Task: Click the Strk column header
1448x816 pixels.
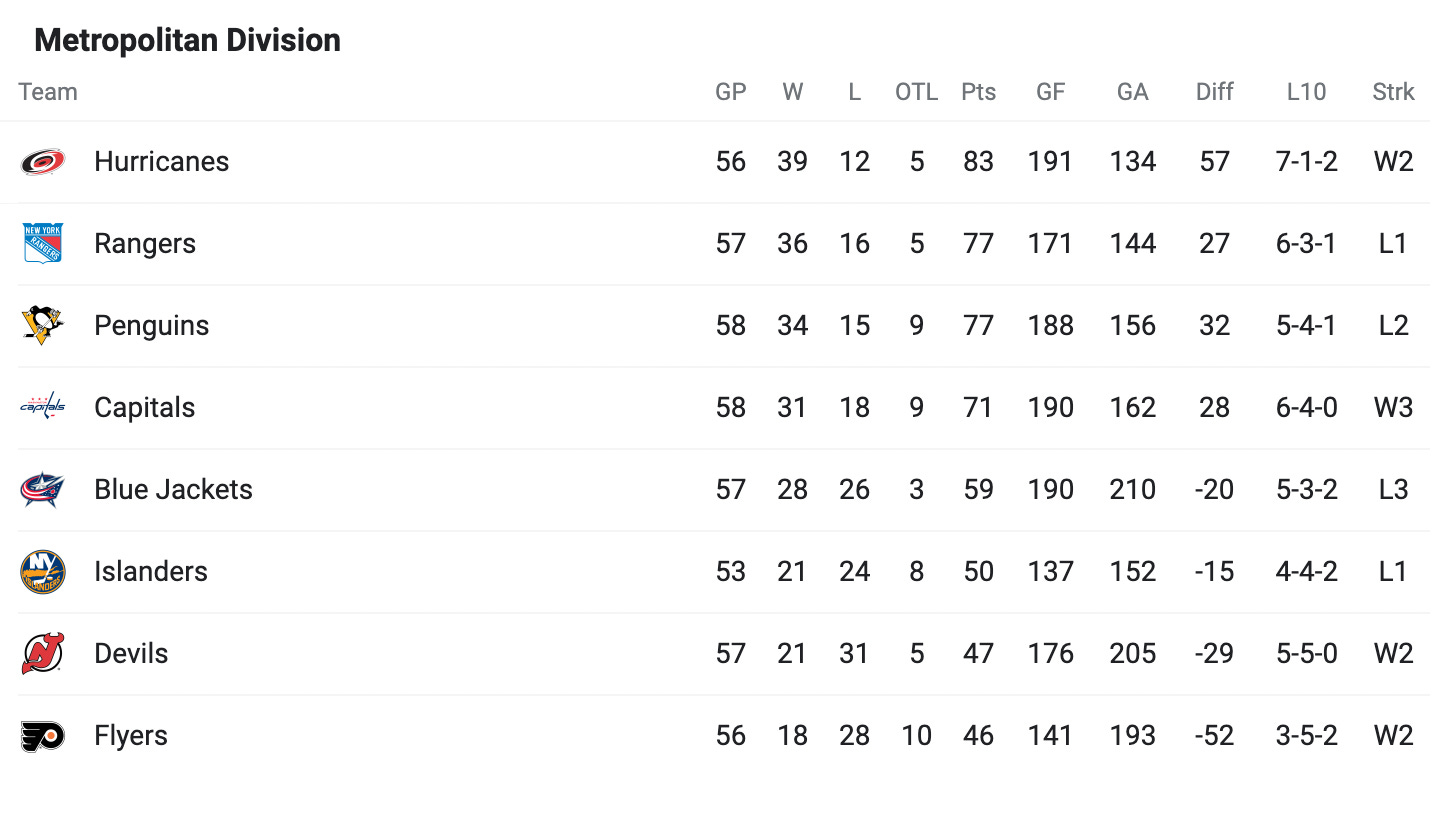Action: click(1393, 92)
